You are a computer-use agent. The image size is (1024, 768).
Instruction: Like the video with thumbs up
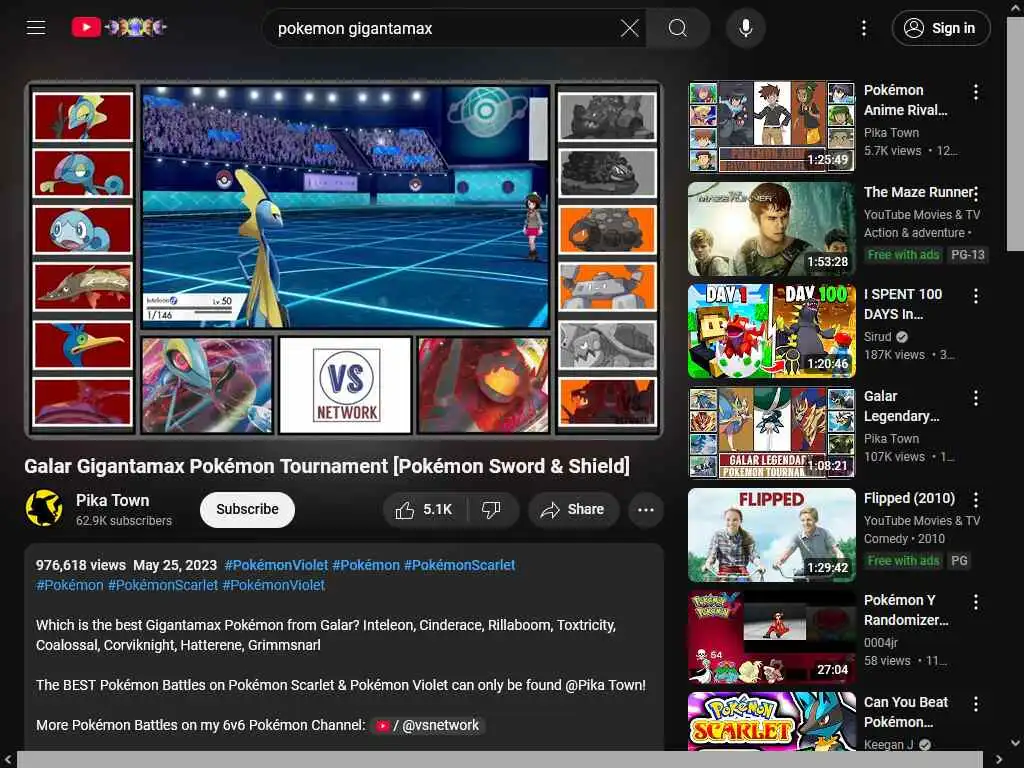pos(424,509)
